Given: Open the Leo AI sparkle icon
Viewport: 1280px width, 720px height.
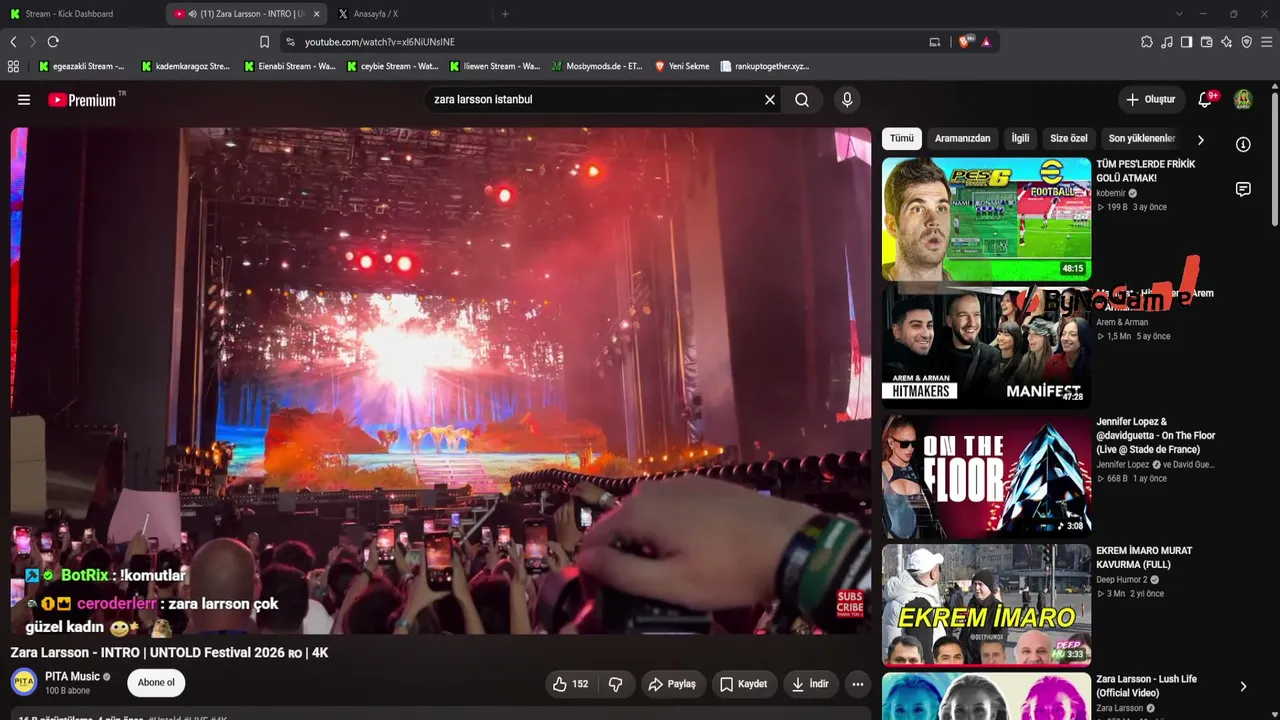Looking at the screenshot, I should coord(1227,42).
